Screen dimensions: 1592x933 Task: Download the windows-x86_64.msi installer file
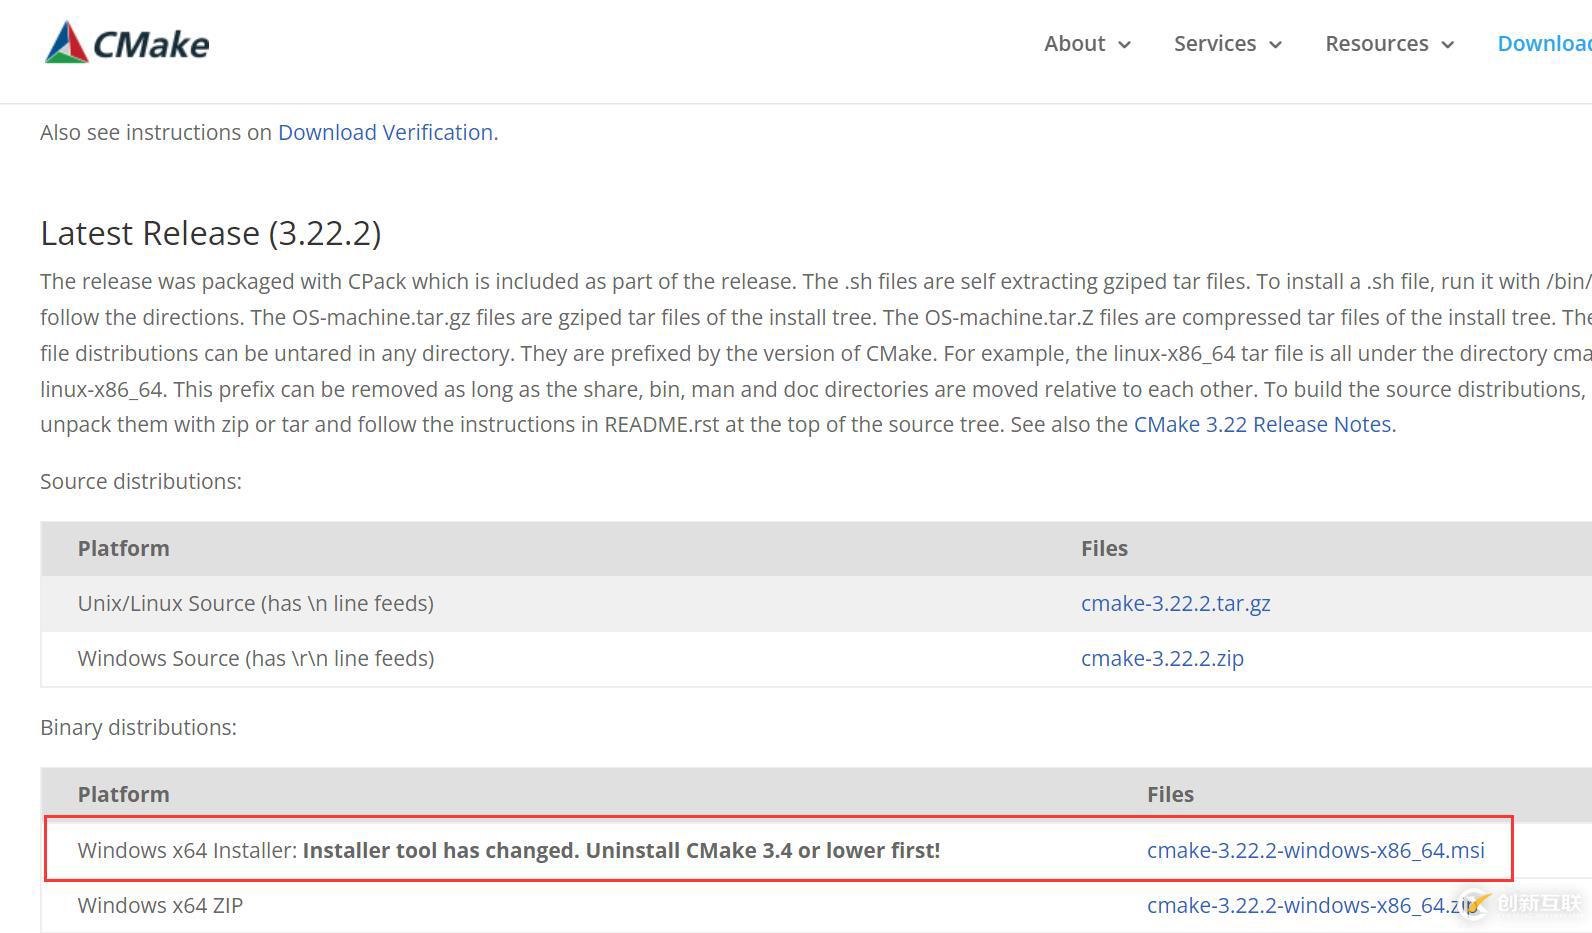click(x=1315, y=851)
